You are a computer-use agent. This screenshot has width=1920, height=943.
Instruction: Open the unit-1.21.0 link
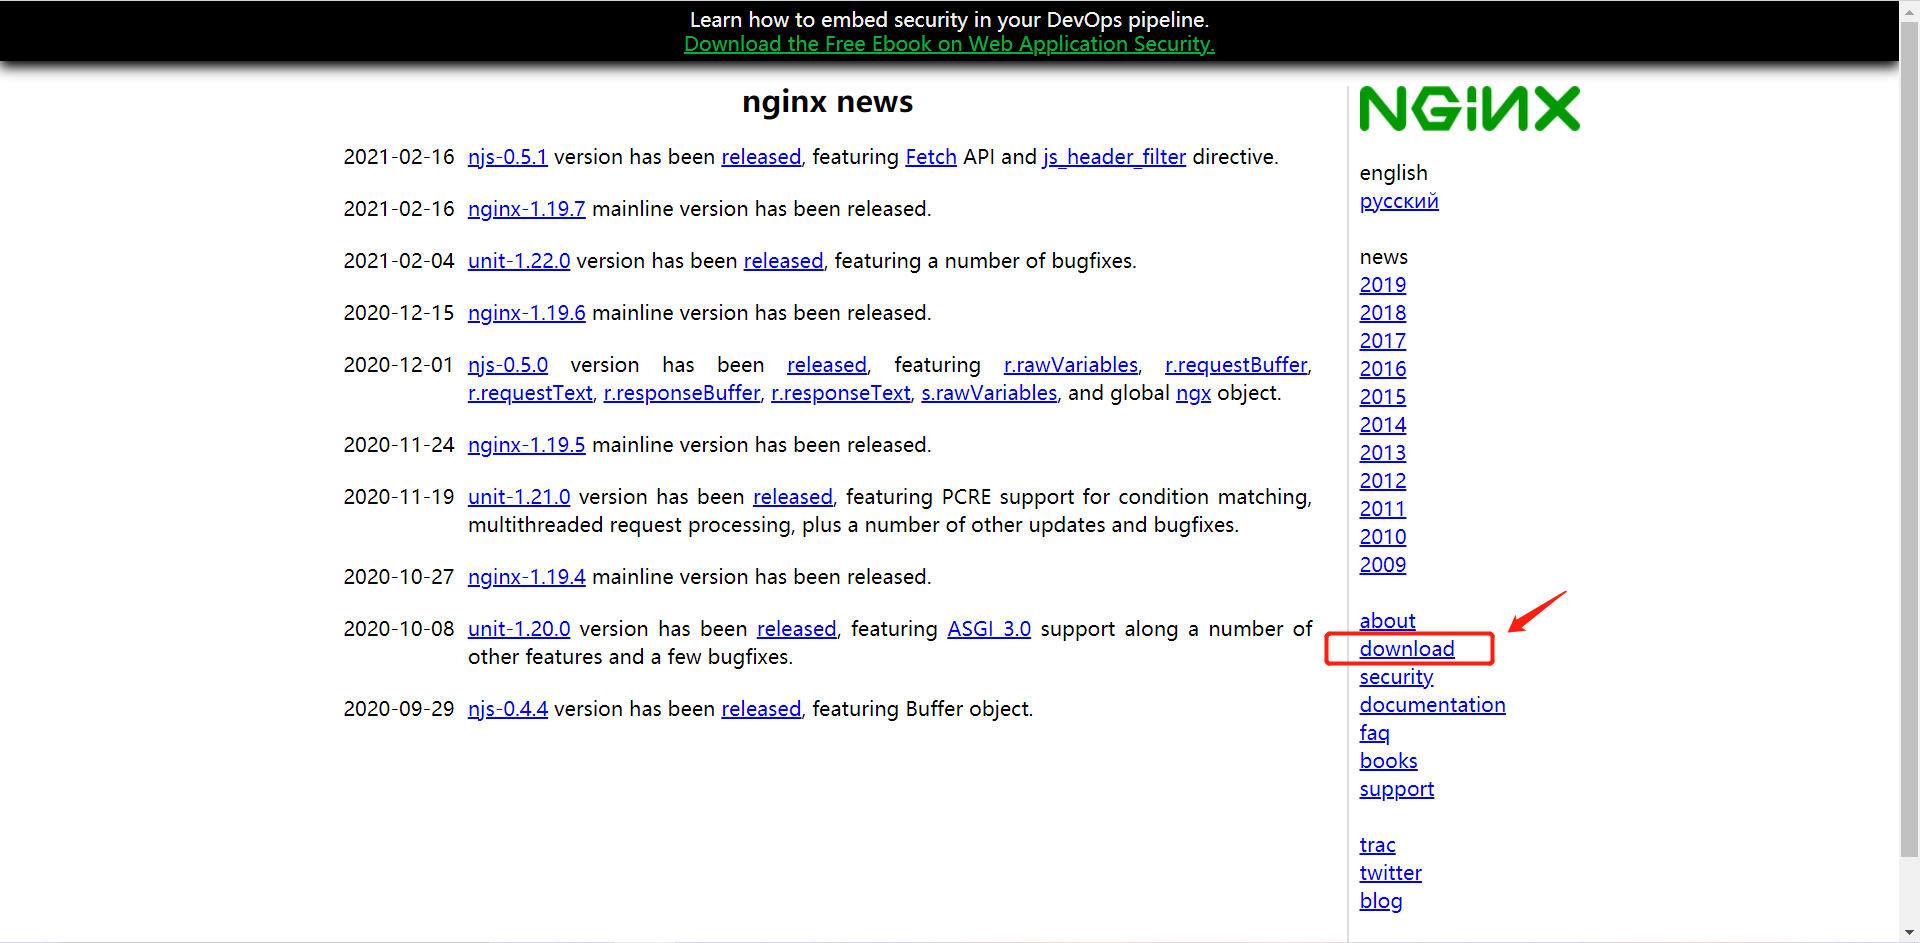(x=519, y=497)
